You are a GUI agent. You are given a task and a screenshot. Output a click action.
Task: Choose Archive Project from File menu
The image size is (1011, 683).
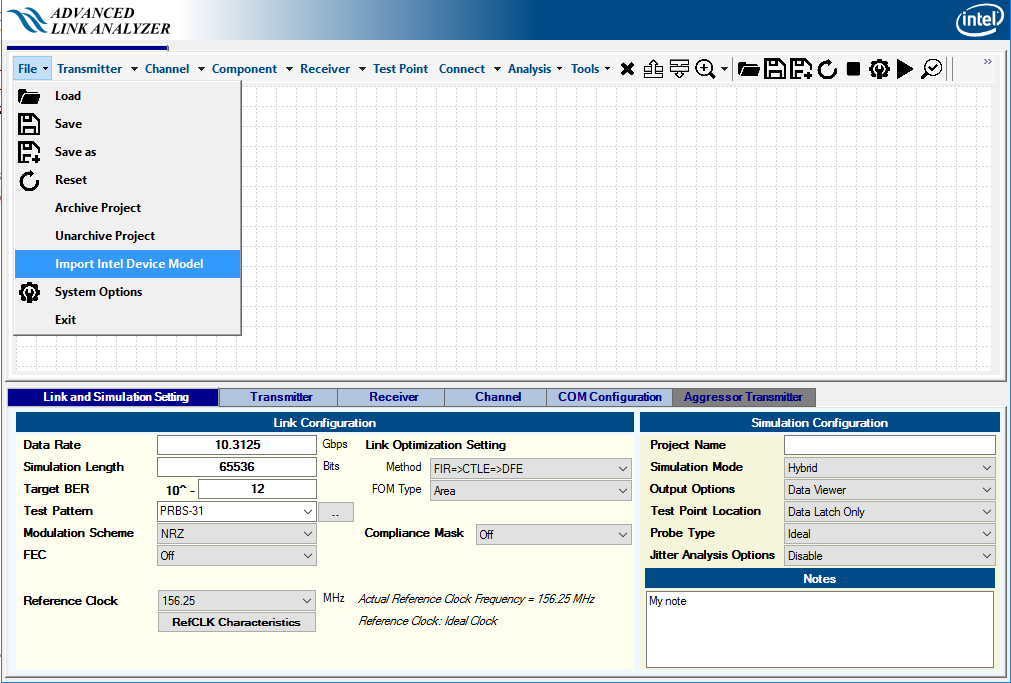98,208
